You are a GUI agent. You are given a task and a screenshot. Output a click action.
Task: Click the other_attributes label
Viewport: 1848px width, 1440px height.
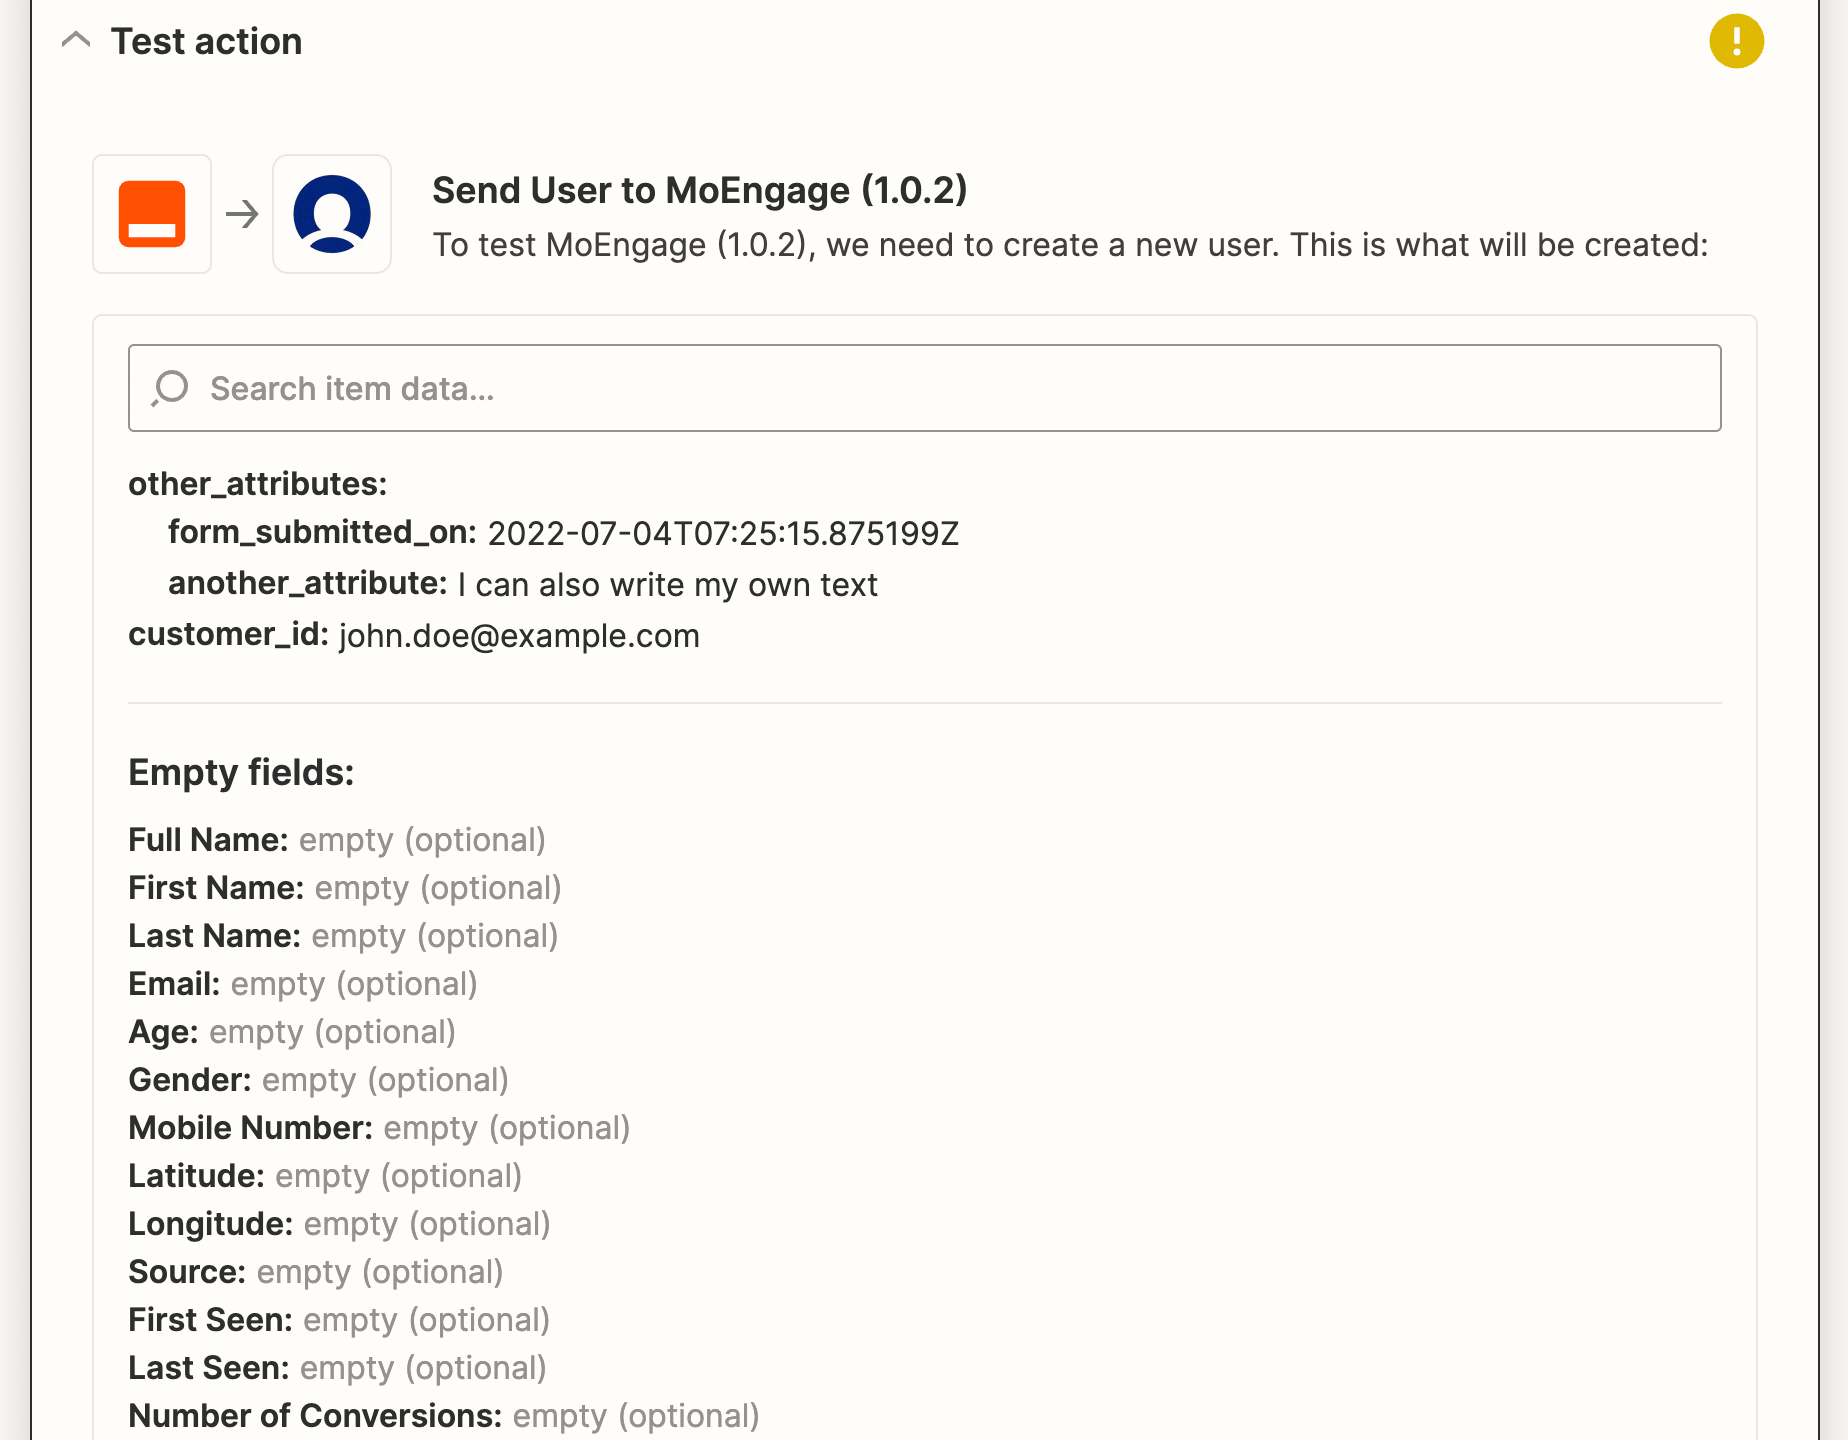point(258,484)
